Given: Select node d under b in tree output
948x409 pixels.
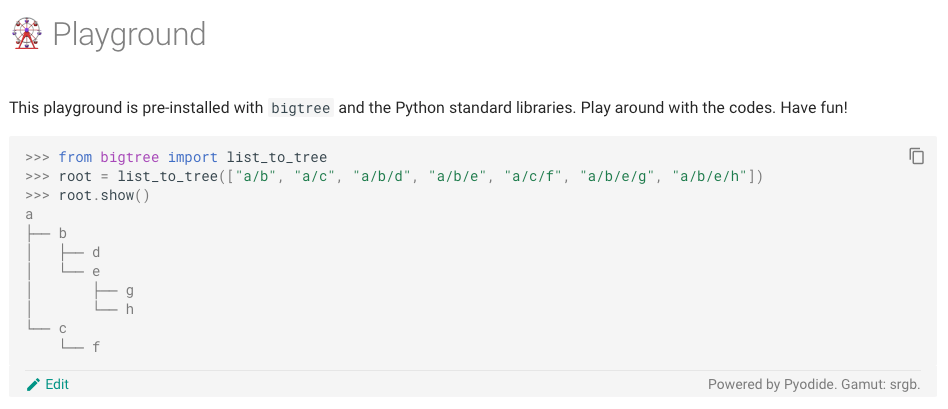Looking at the screenshot, I should [x=96, y=252].
